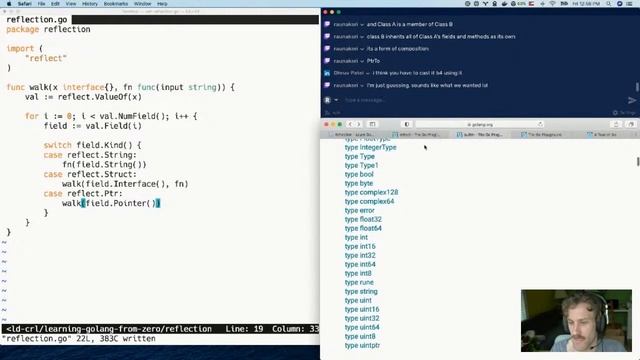Viewport: 640px width, 360px height.
Task: Open the Help menu
Action: (162, 4)
